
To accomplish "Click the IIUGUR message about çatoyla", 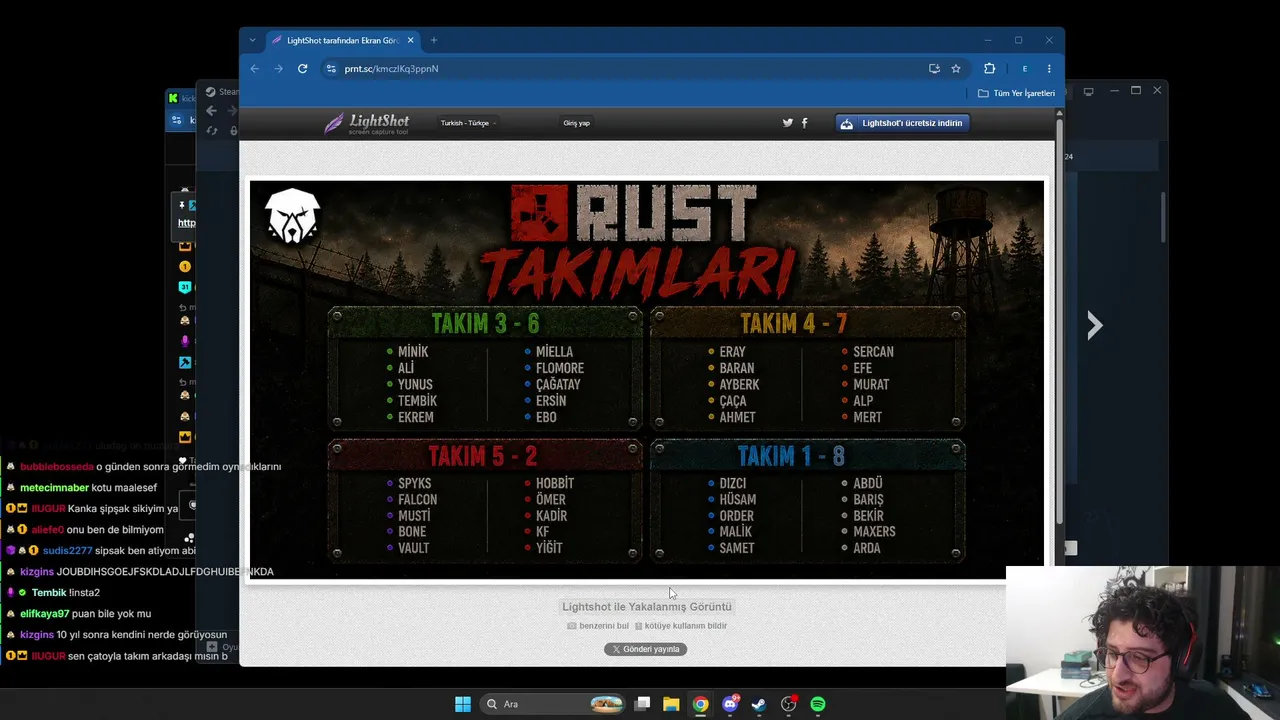I will (148, 656).
